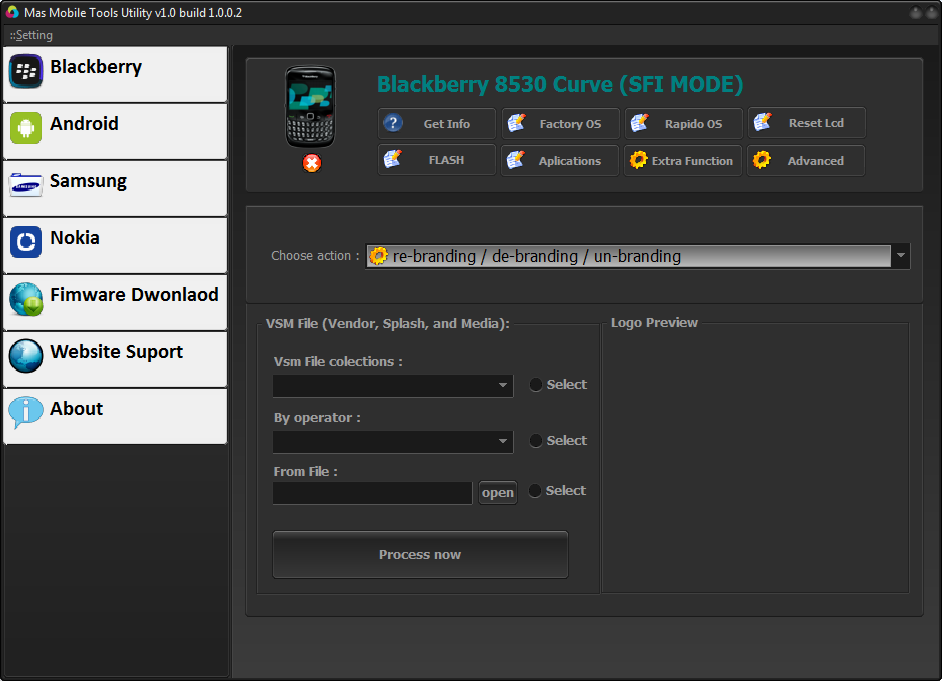Viewport: 942px width, 681px height.
Task: Click the question mark icon on Get Info
Action: click(393, 123)
